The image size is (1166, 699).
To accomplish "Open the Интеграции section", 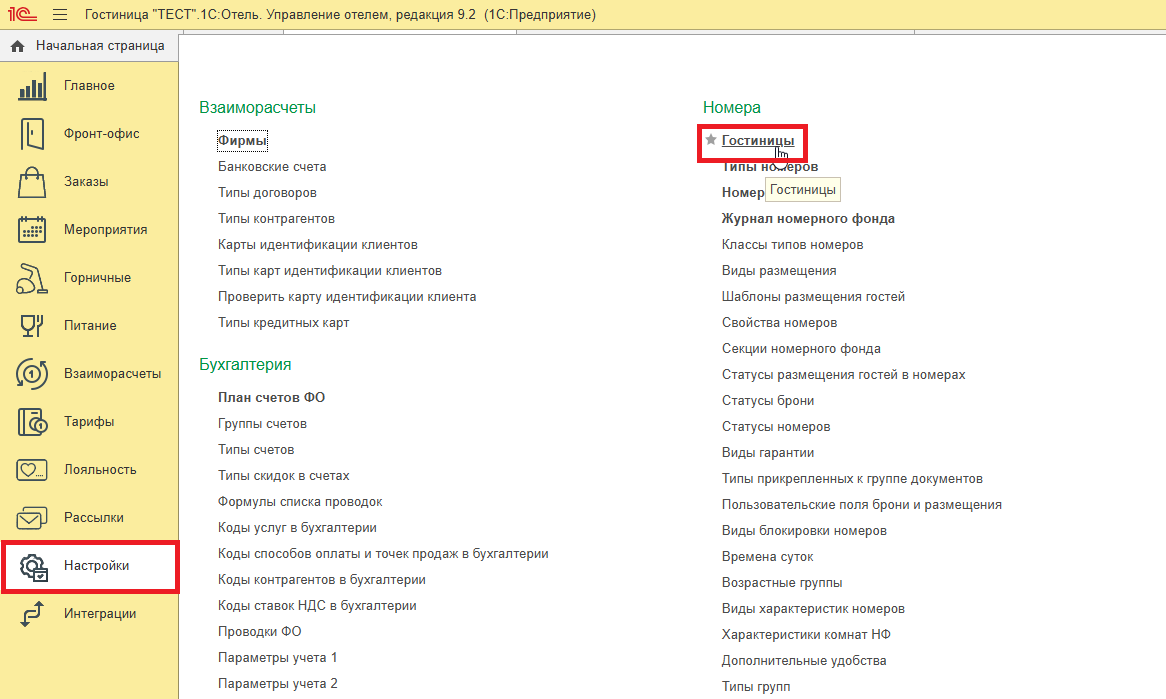I will [x=89, y=614].
